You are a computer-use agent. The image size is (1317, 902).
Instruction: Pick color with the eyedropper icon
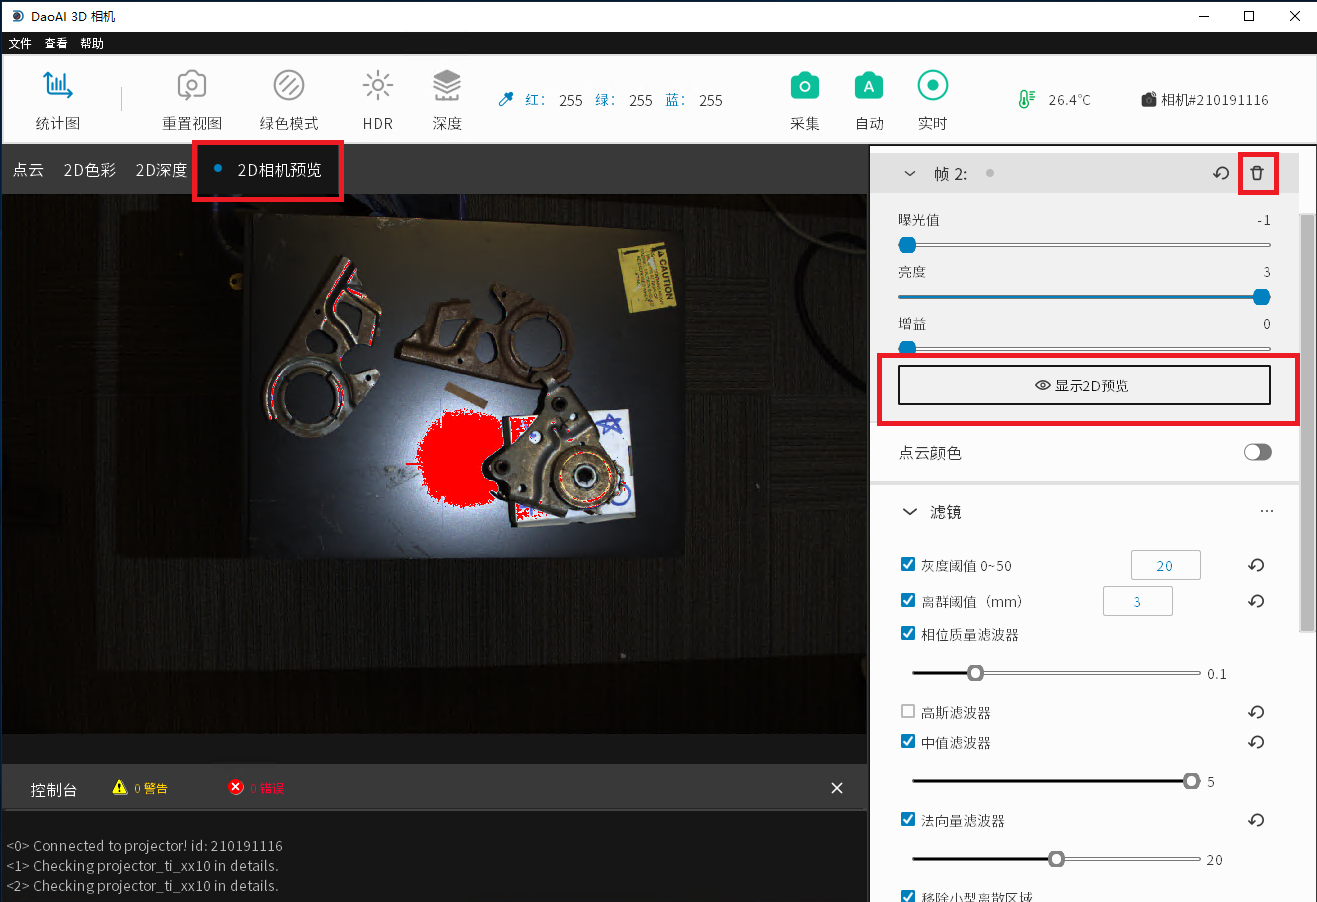506,99
